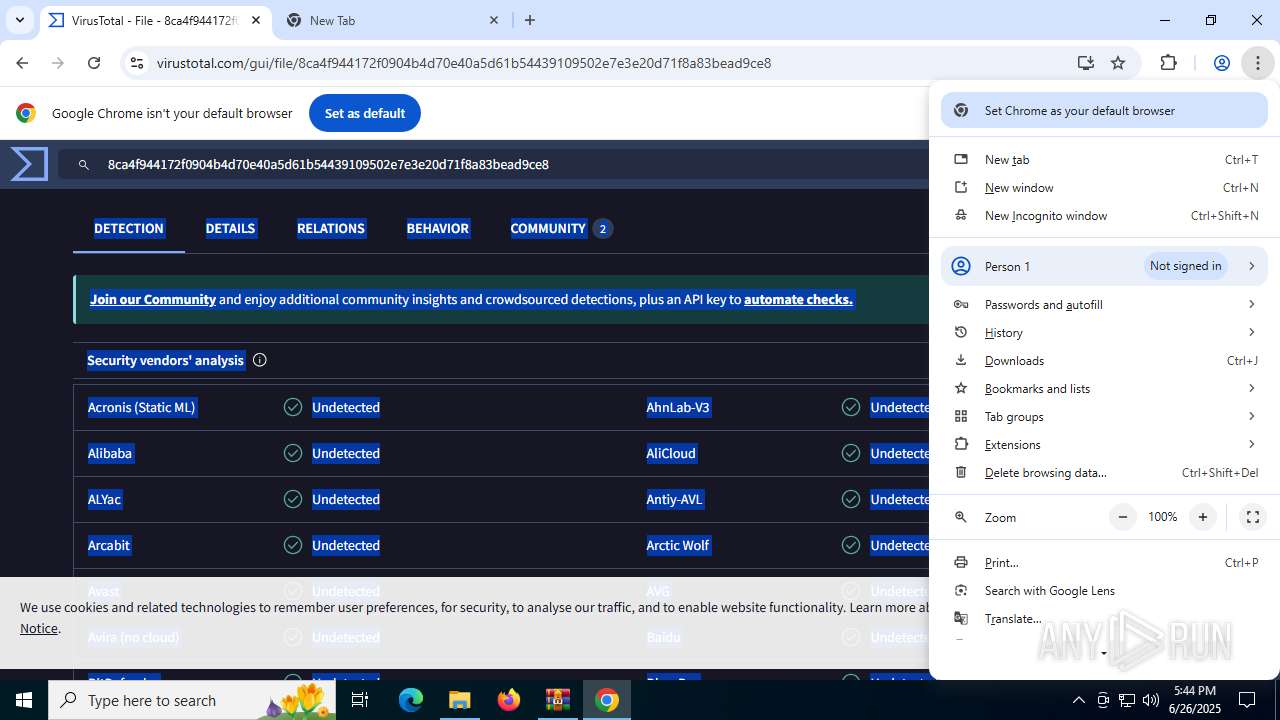1280x720 pixels.
Task: Click the undetected check icon for Arcabit
Action: [293, 545]
